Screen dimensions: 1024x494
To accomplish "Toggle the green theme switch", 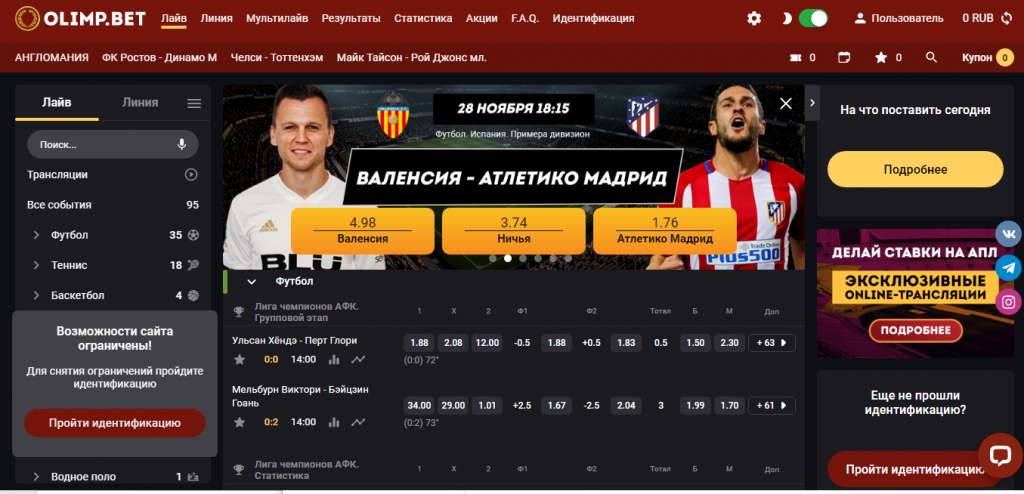I will coord(813,18).
